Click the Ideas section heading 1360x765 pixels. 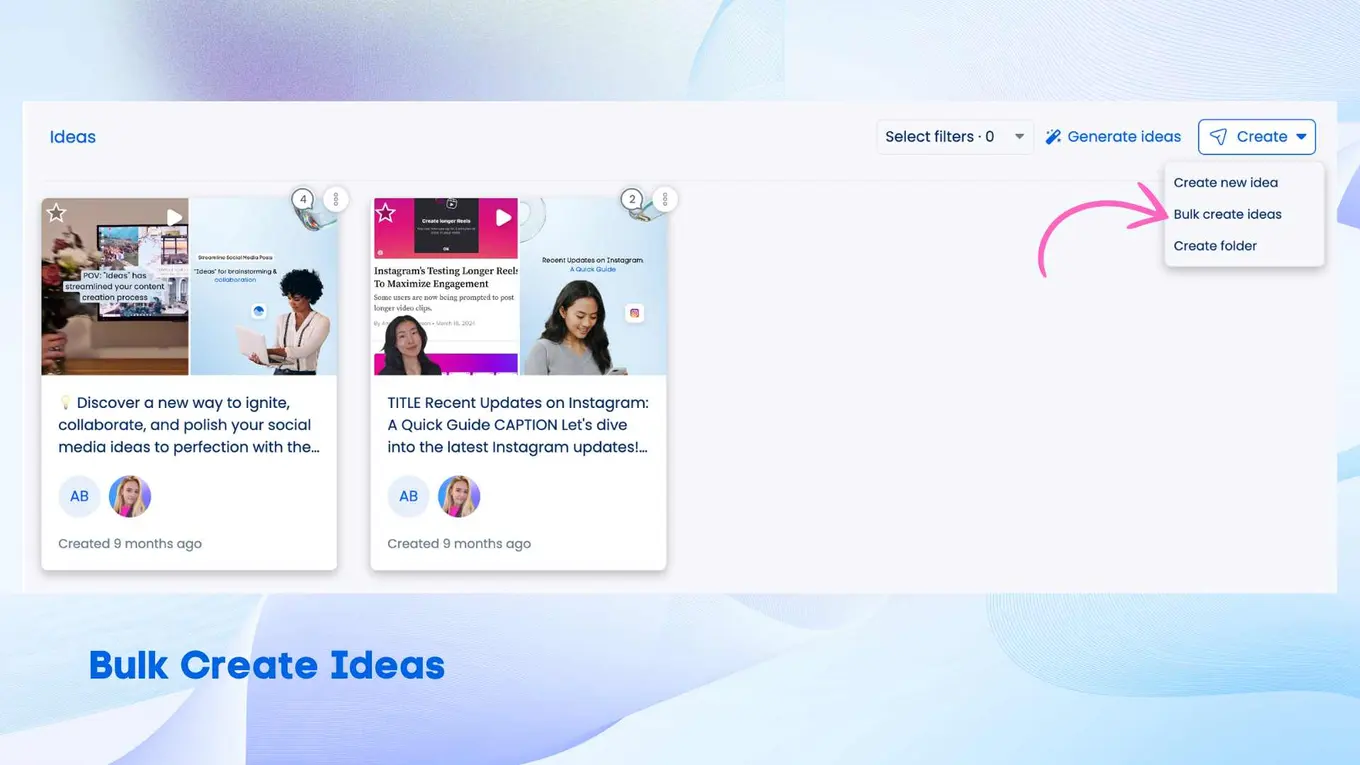(73, 137)
